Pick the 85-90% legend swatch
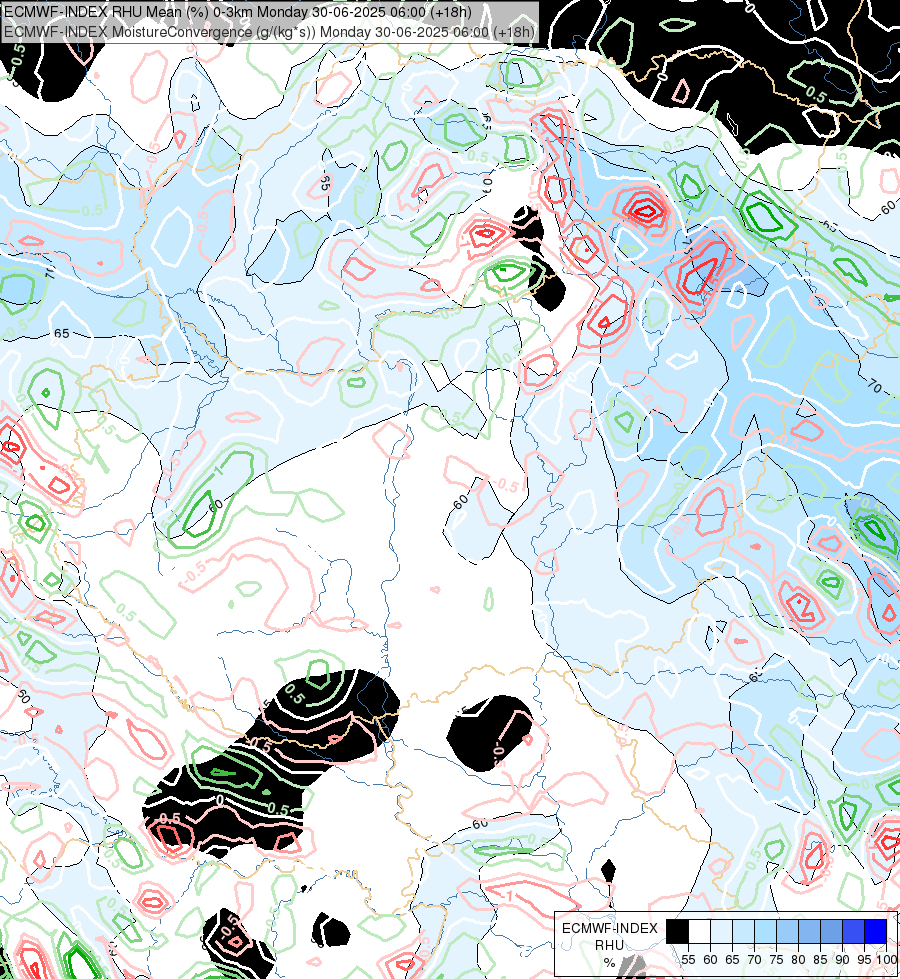Screen dimensions: 900x979 831,931
